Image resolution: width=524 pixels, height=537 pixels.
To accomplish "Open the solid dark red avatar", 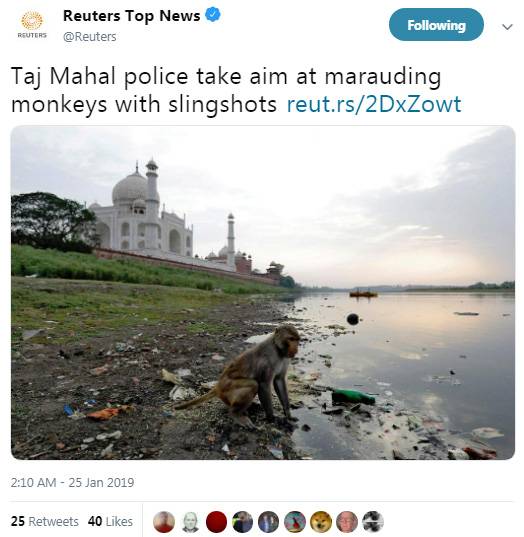I will (216, 522).
